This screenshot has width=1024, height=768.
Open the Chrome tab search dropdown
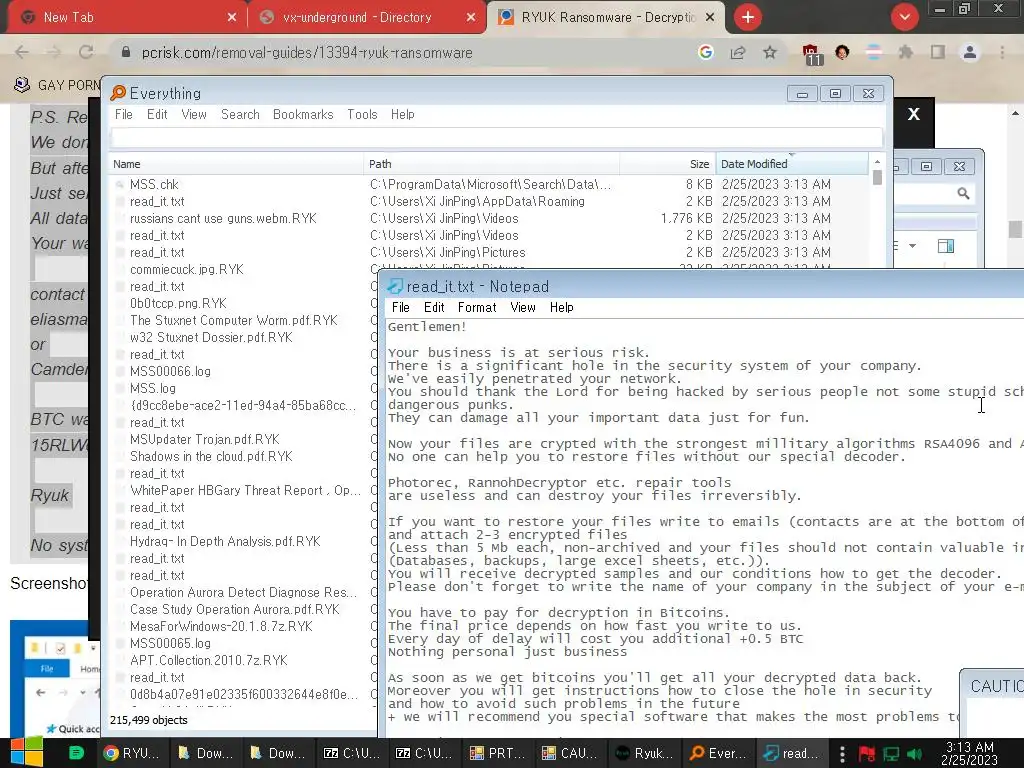point(904,17)
